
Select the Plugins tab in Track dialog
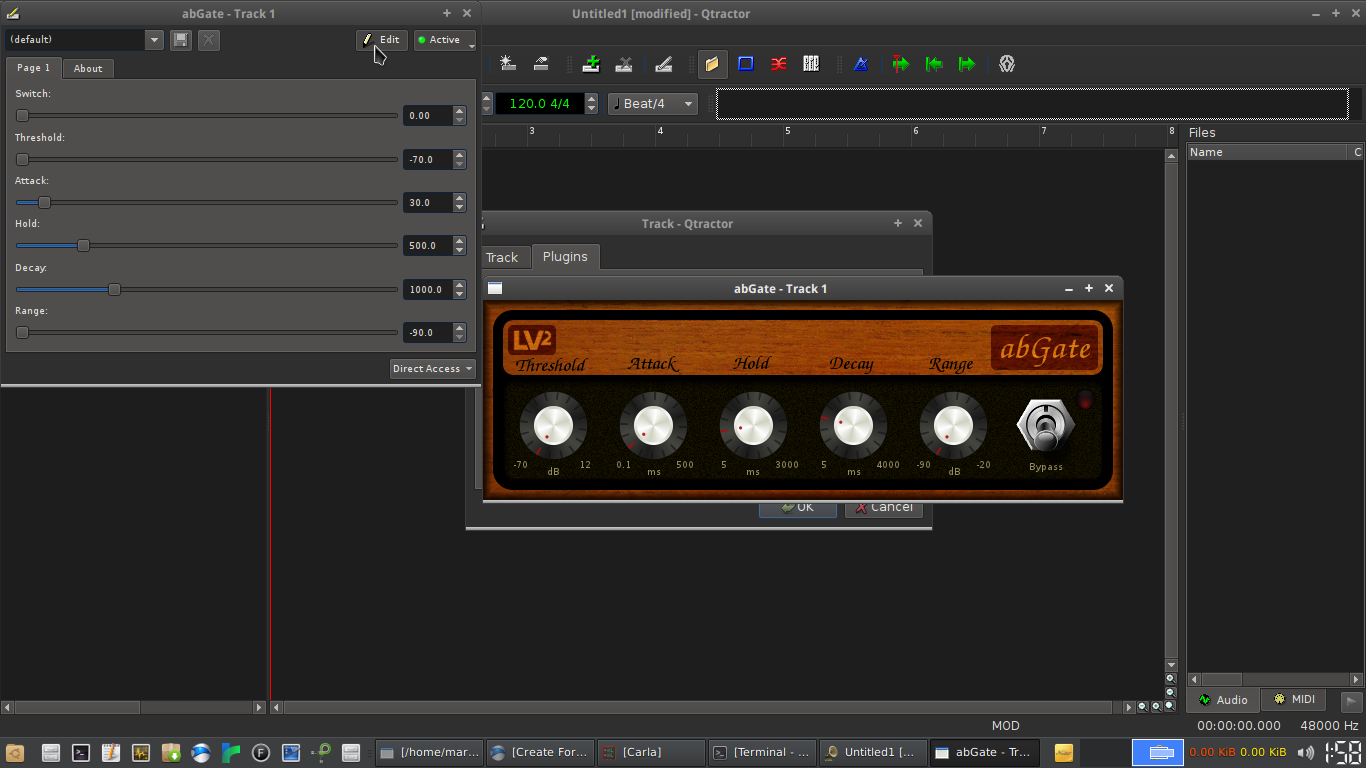[565, 257]
